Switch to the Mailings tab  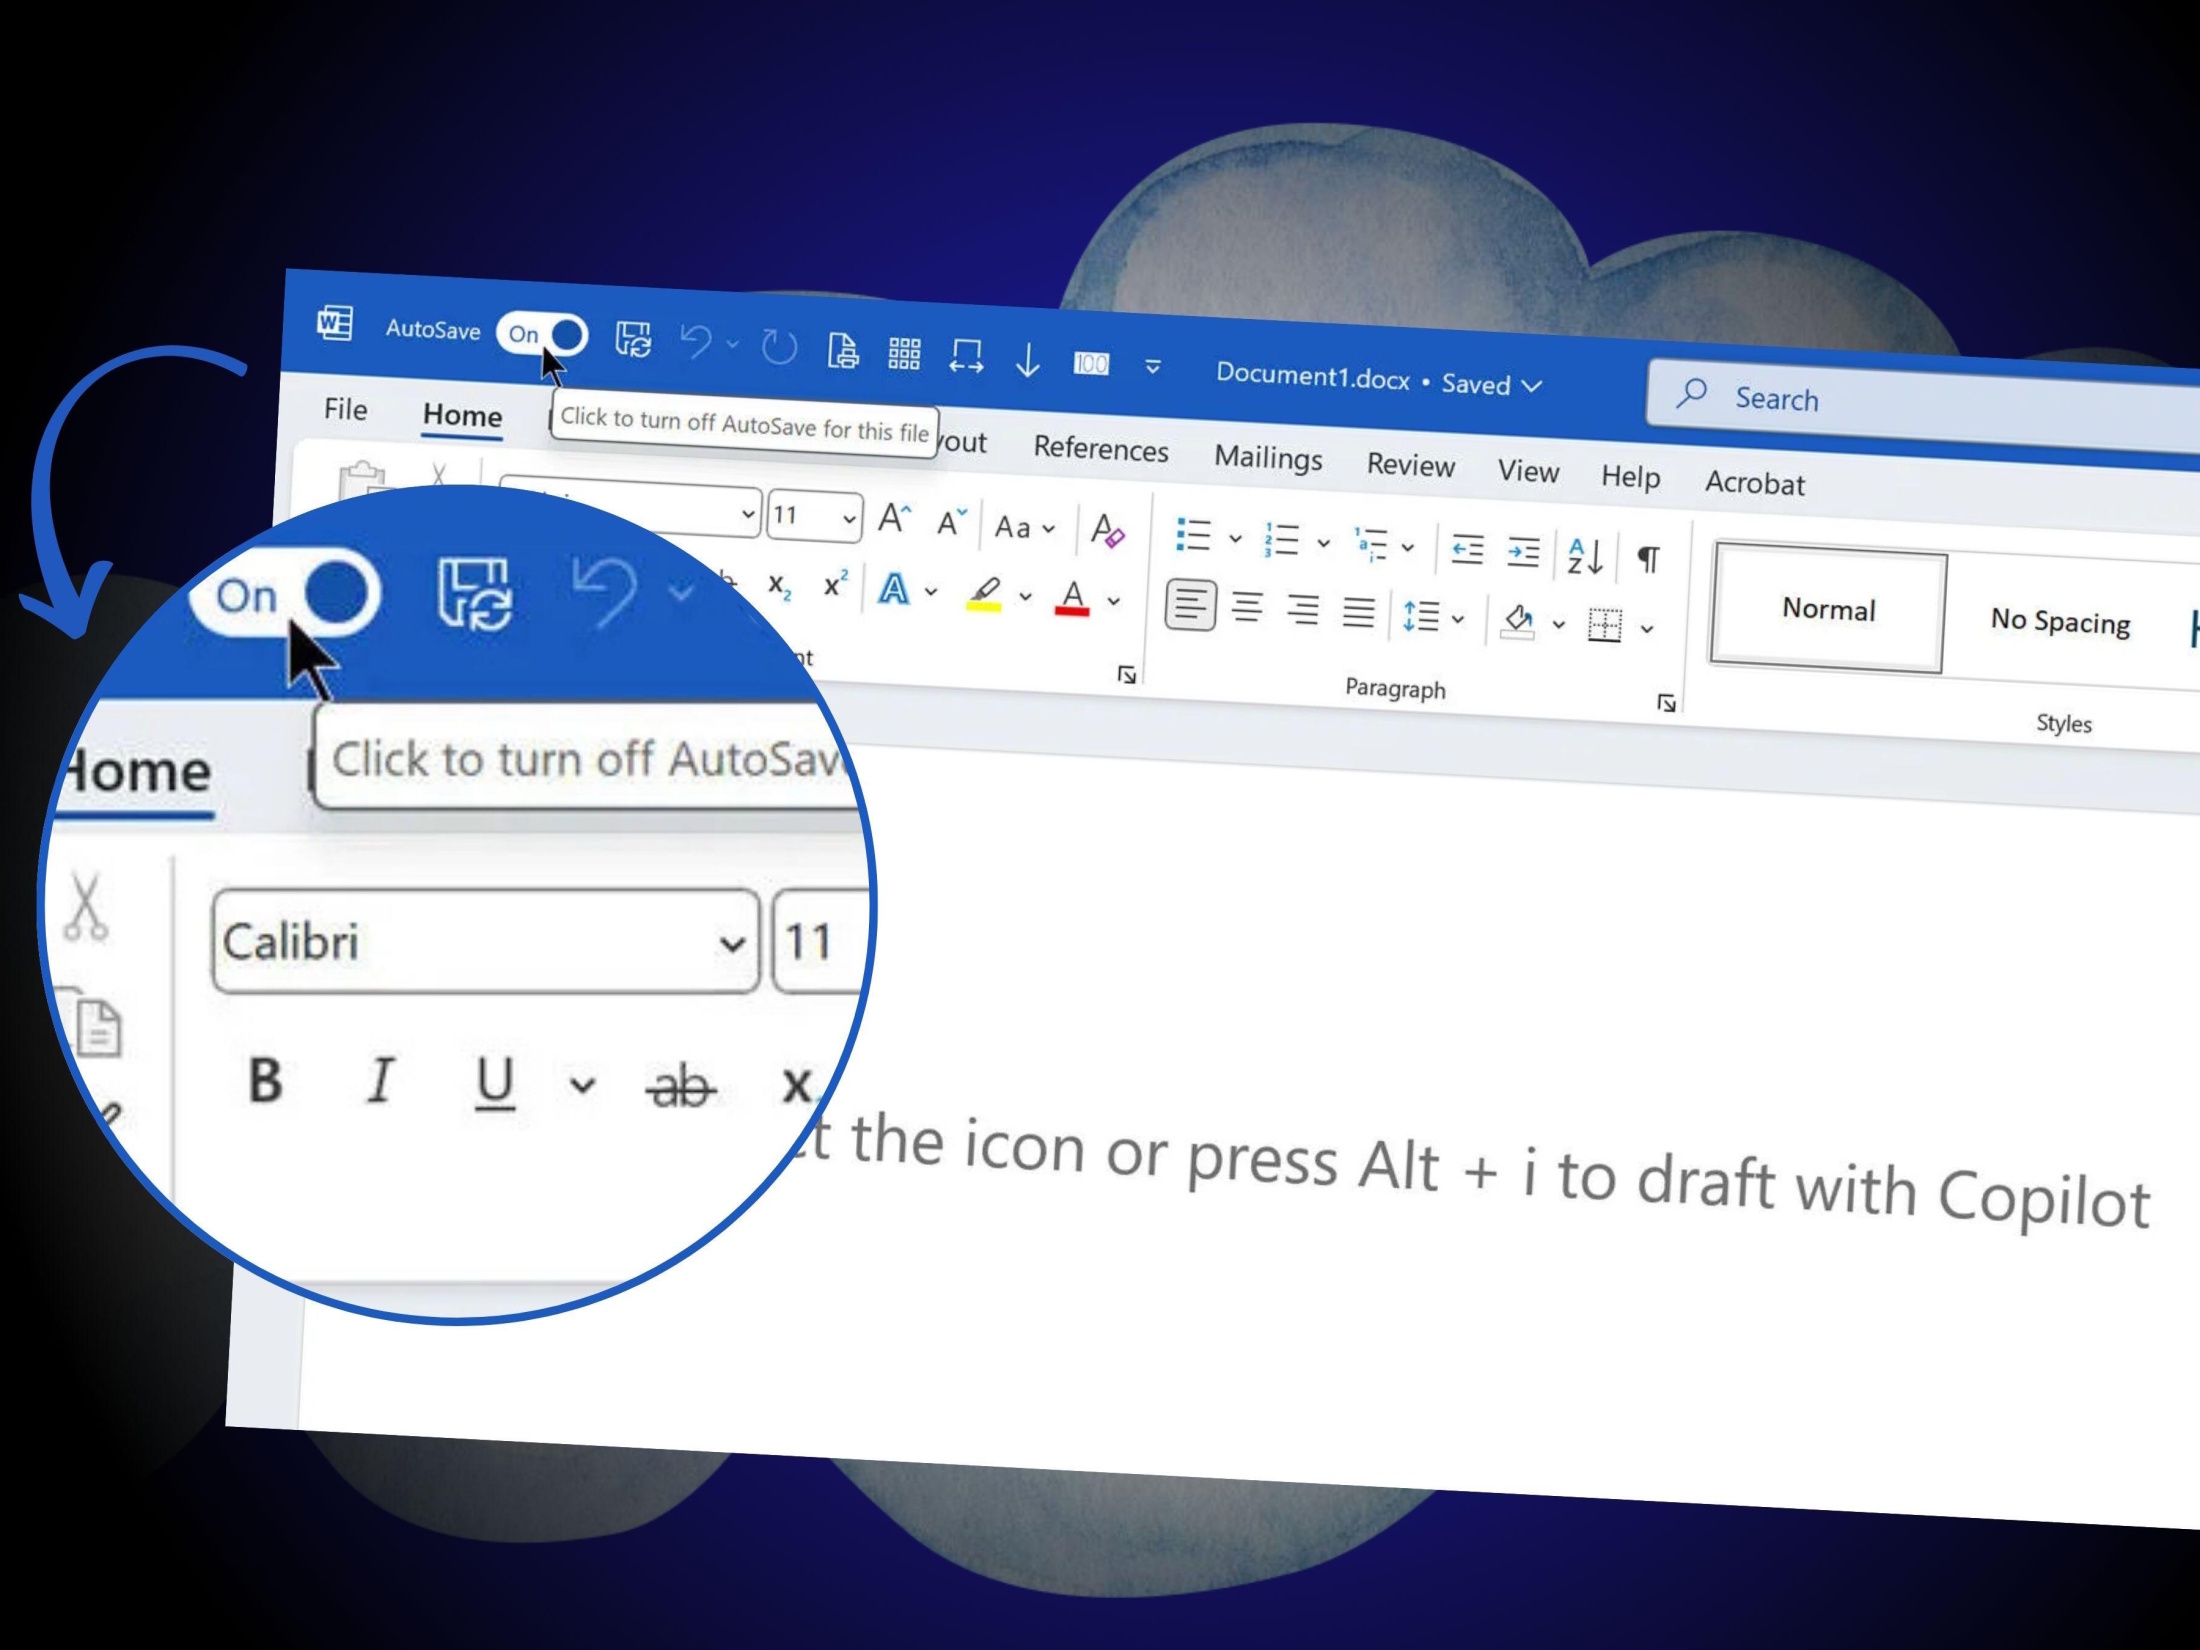pos(1267,458)
